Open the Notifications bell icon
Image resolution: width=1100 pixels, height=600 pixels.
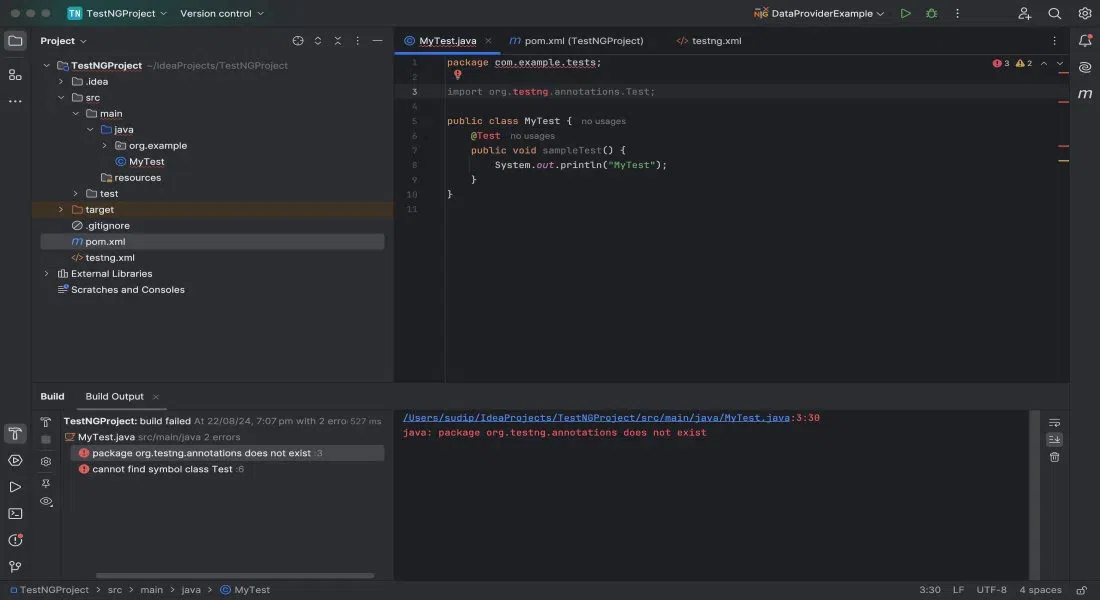pos(1085,41)
